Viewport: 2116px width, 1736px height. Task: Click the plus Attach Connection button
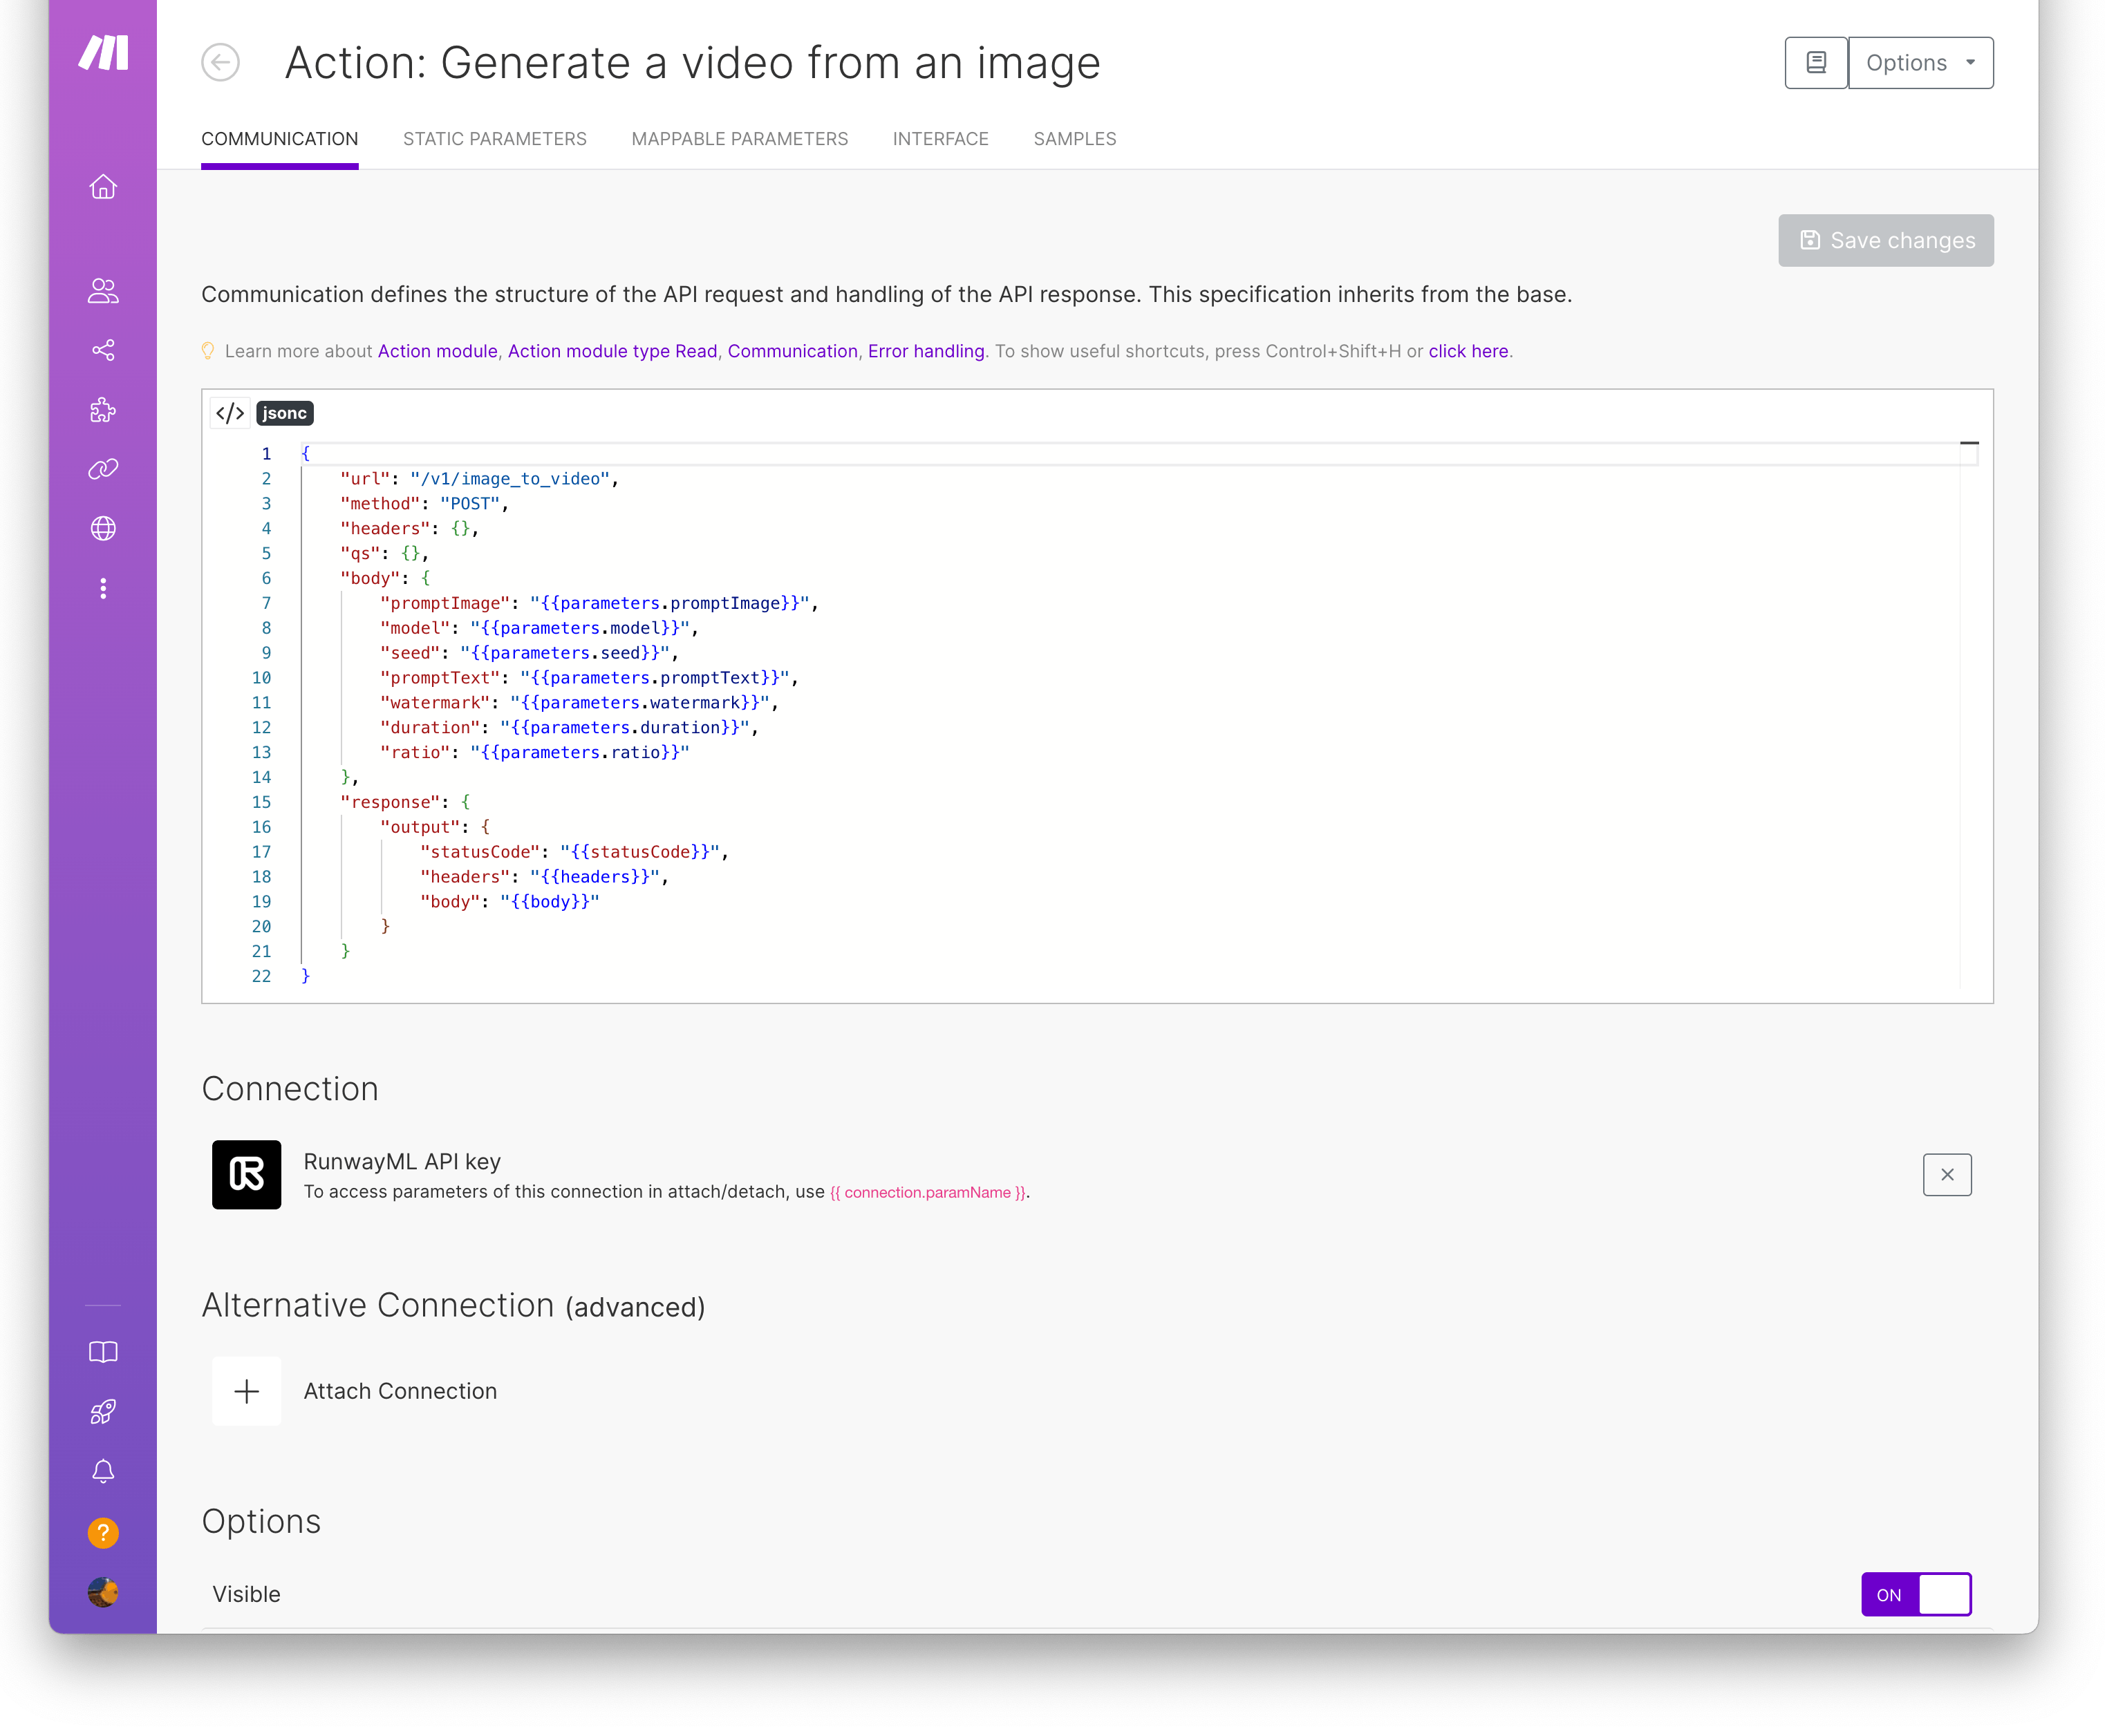coord(247,1391)
